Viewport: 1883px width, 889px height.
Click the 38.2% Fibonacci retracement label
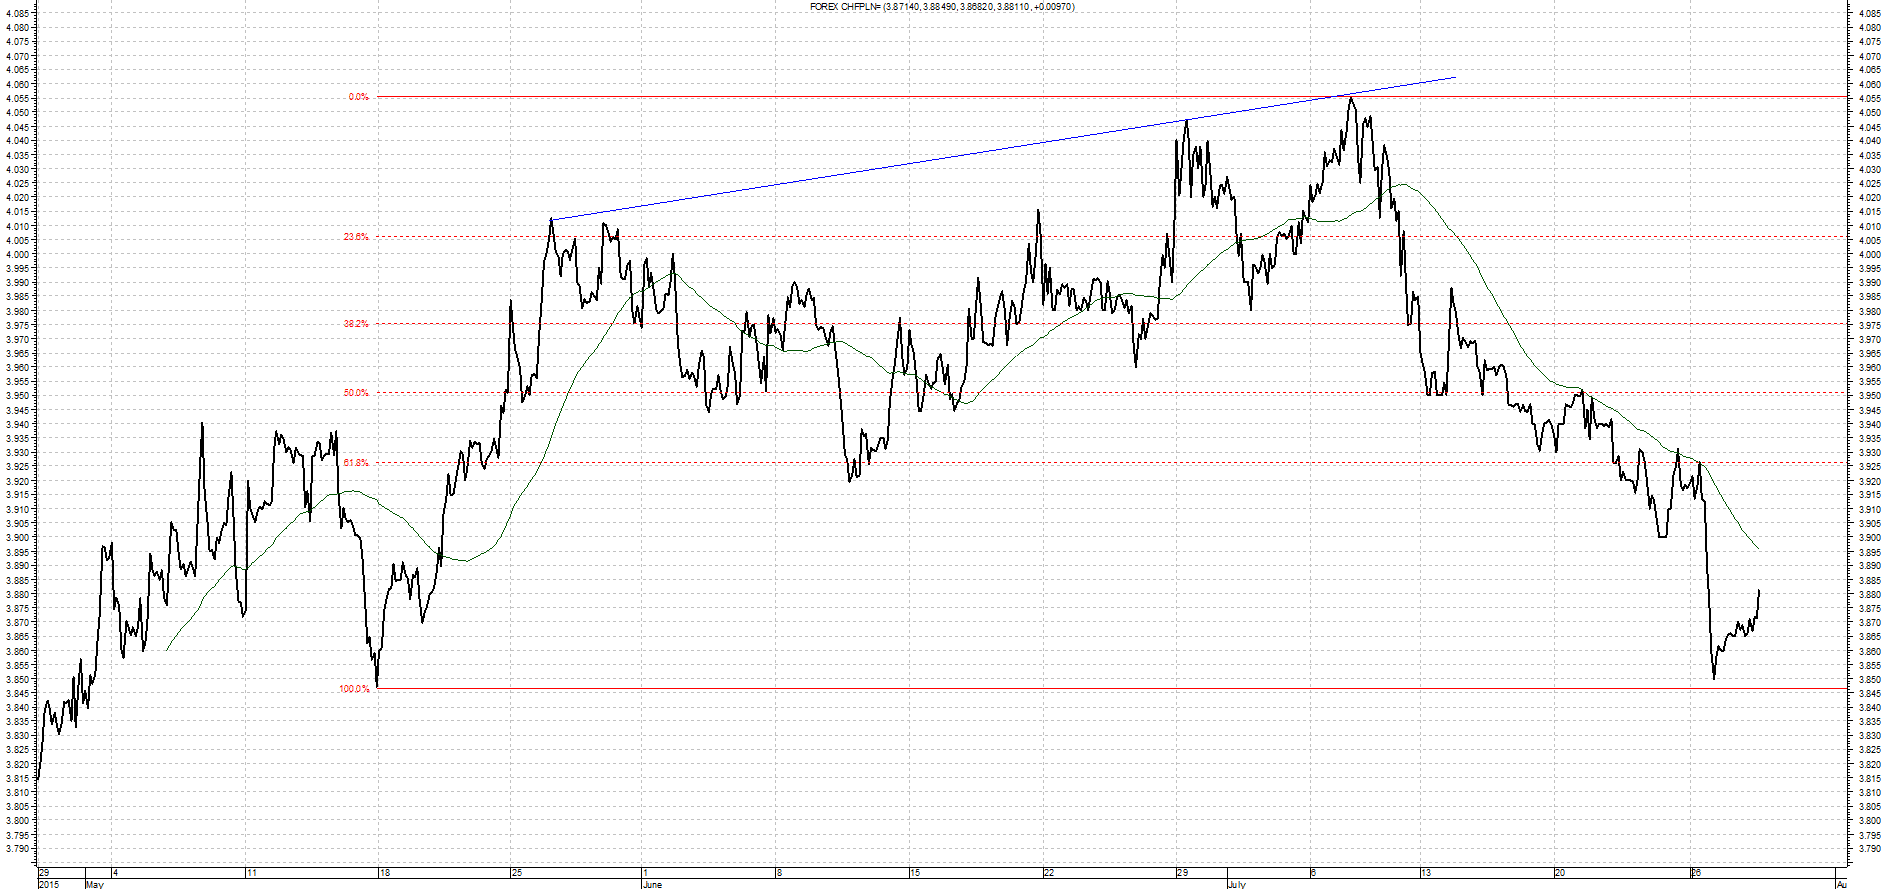click(x=356, y=324)
